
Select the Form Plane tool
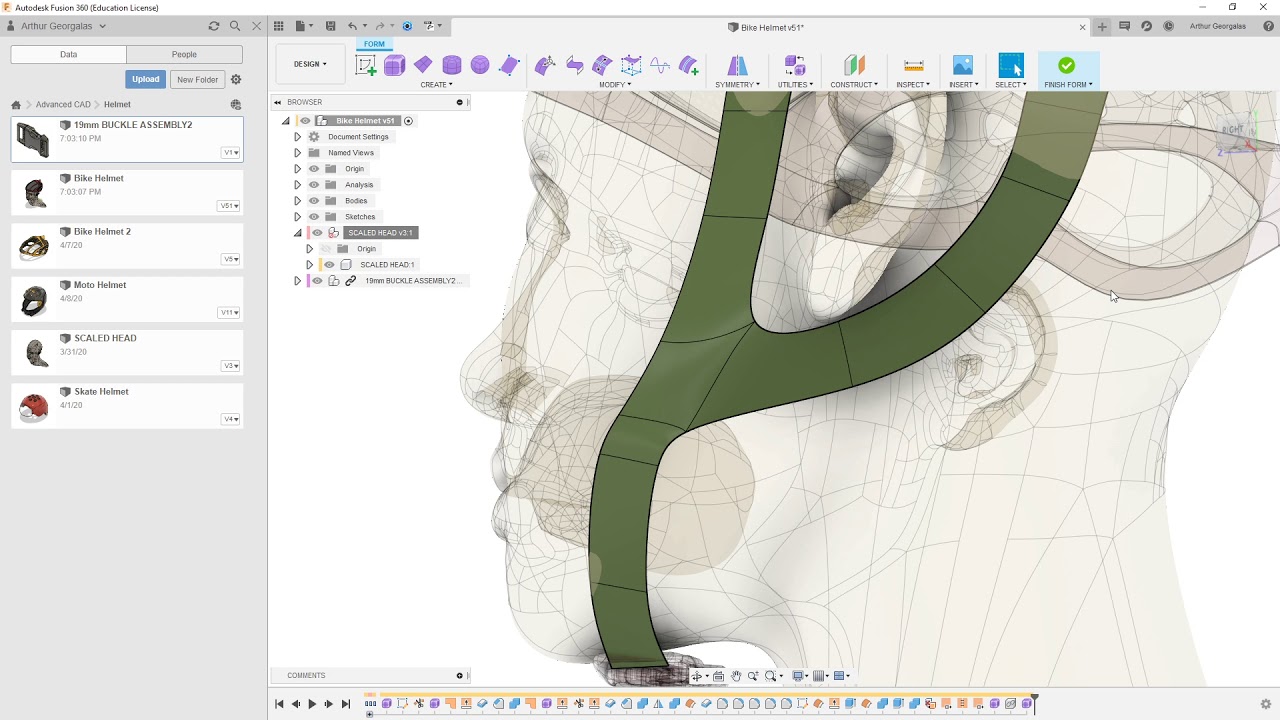click(x=423, y=66)
